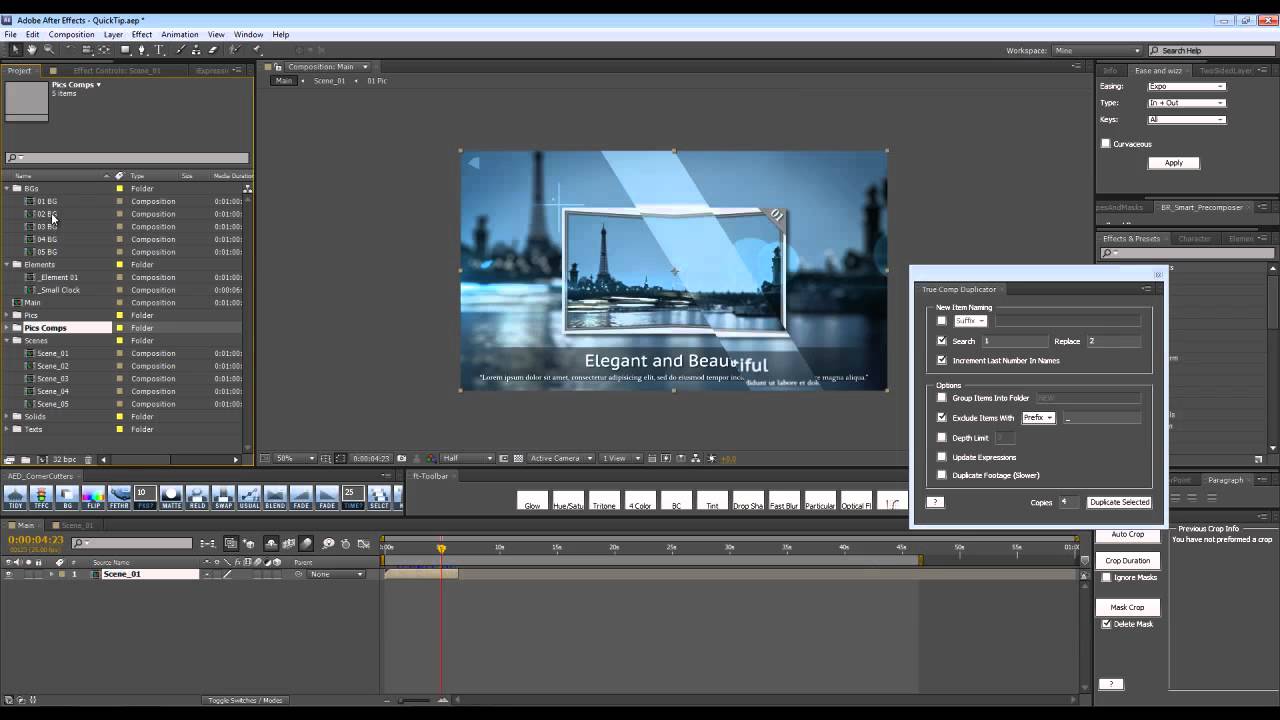The width and height of the screenshot is (1280, 720).
Task: Enable the Depth Limit checkbox
Action: coord(941,438)
